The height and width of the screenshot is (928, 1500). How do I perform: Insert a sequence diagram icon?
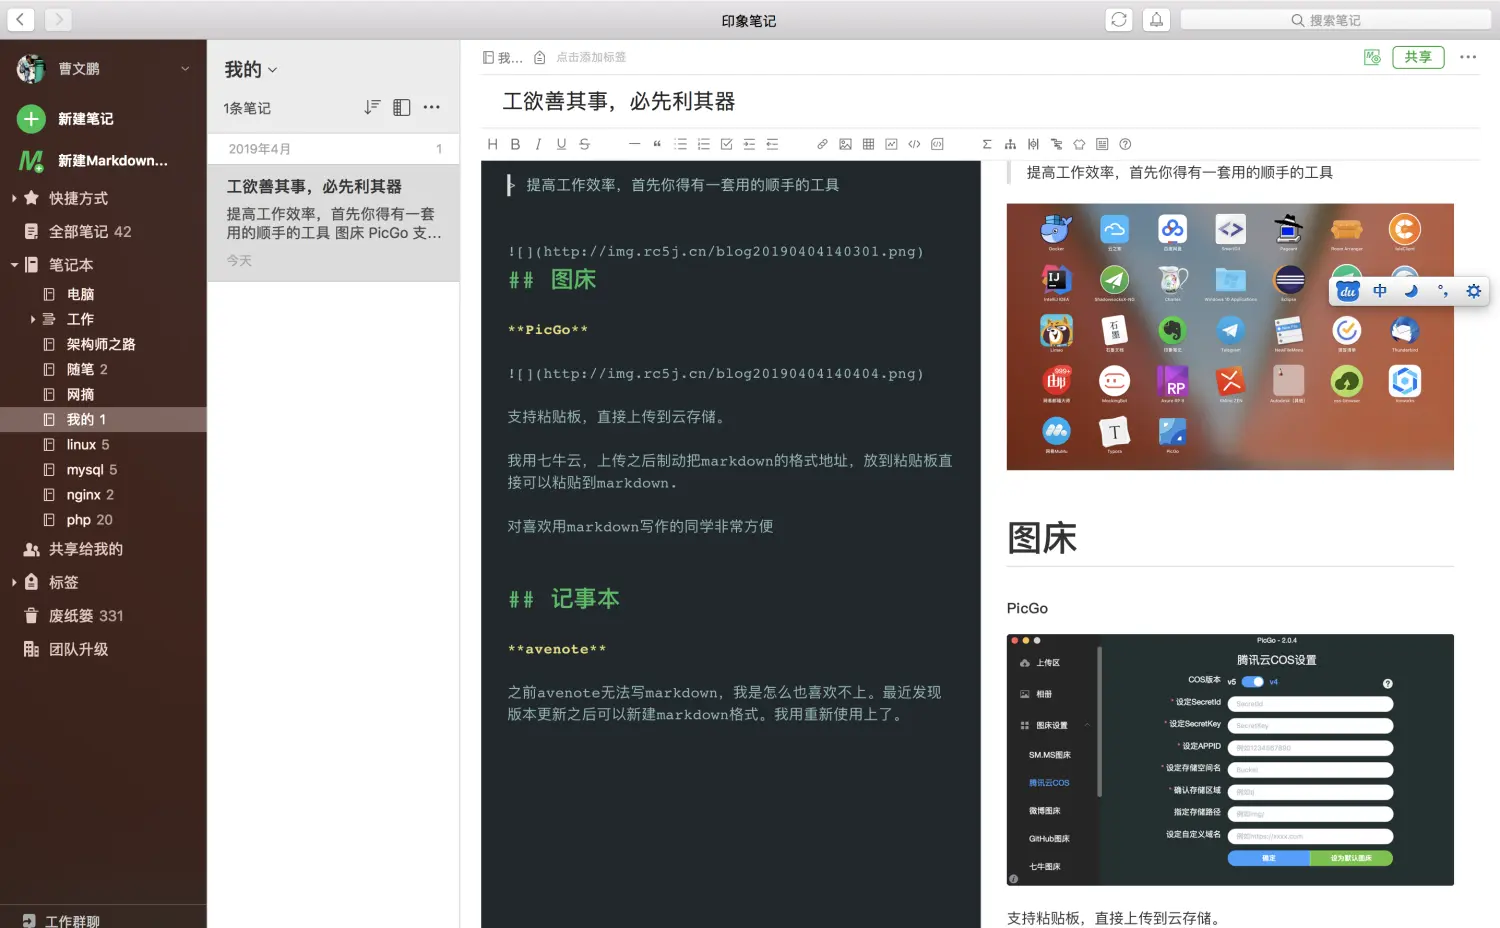(x=1033, y=144)
